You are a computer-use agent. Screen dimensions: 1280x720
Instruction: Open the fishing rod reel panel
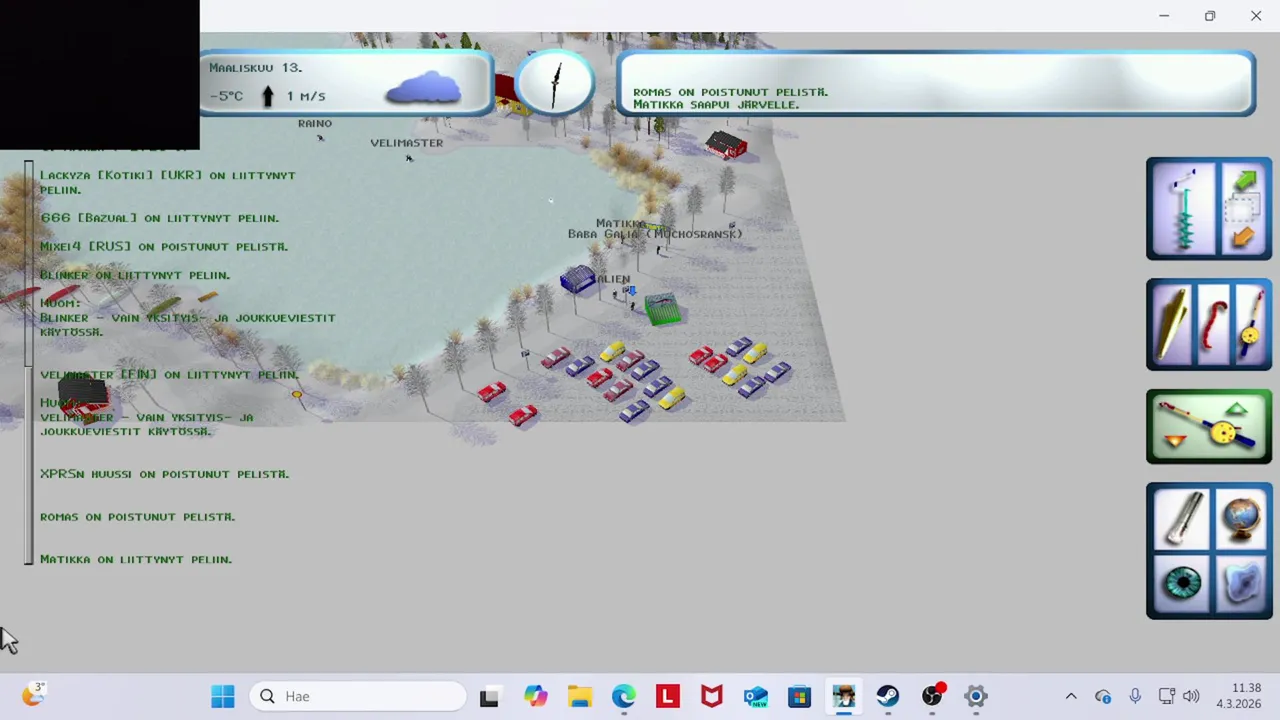tap(1209, 427)
